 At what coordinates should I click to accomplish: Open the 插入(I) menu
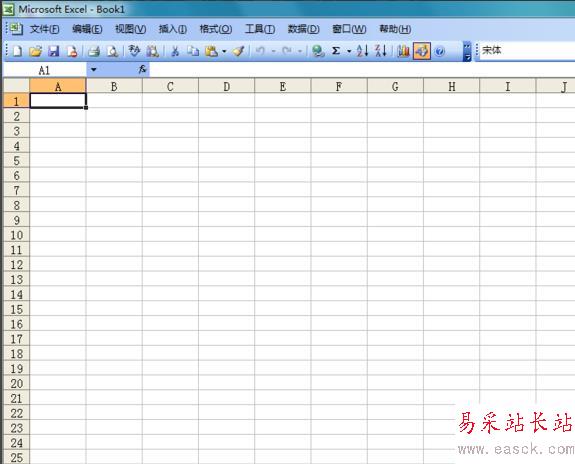point(172,29)
